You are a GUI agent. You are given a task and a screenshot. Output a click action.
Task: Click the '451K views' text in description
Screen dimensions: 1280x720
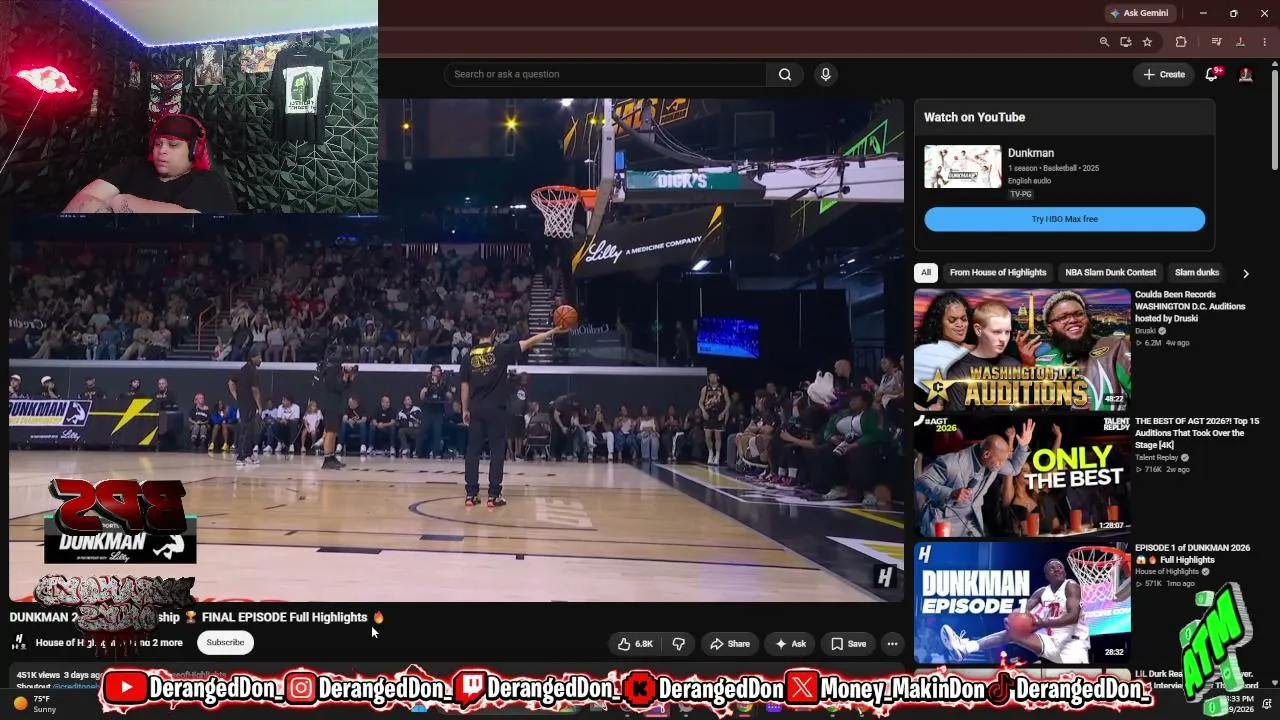tap(38, 676)
